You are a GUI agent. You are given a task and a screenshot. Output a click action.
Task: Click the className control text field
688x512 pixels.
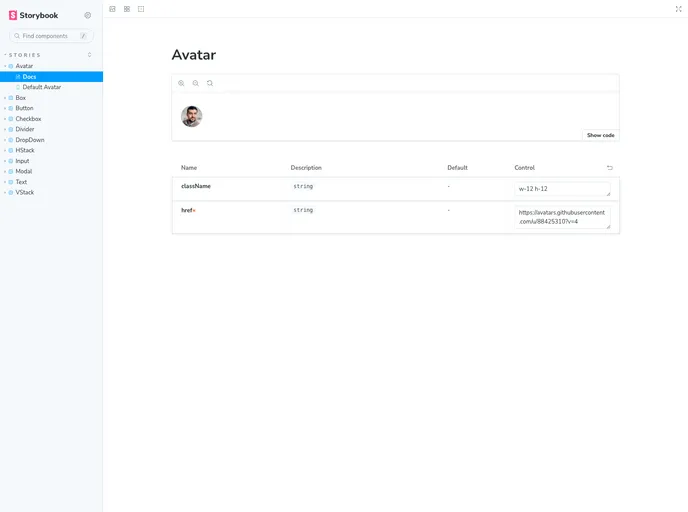pos(562,188)
